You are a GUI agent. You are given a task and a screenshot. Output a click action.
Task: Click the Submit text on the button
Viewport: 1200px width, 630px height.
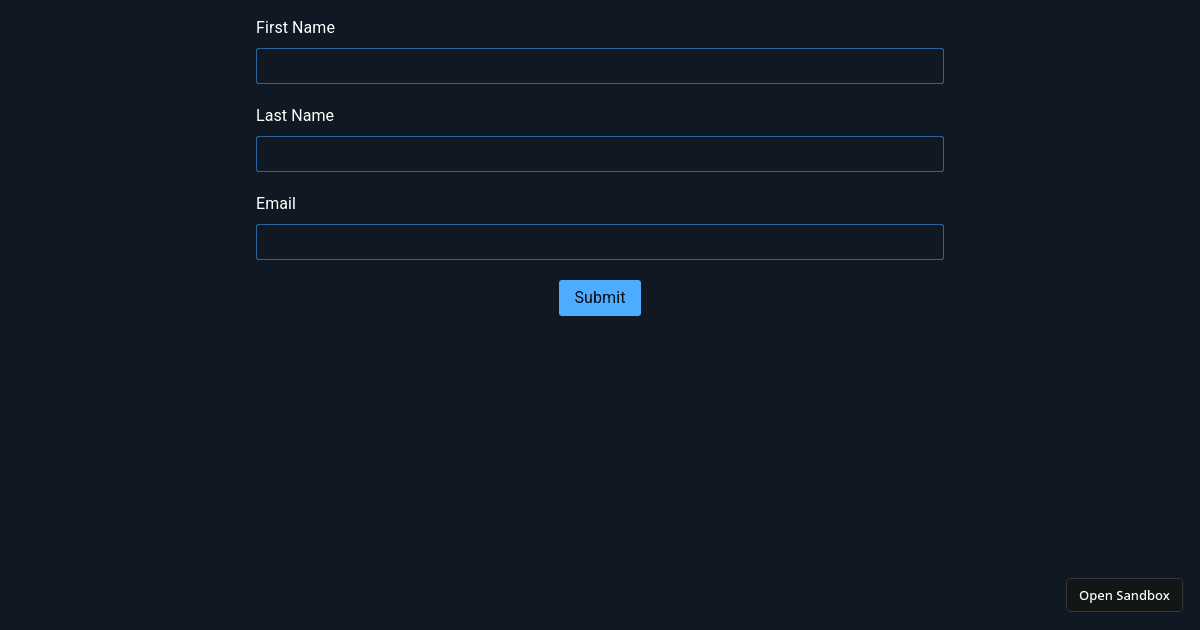click(600, 298)
